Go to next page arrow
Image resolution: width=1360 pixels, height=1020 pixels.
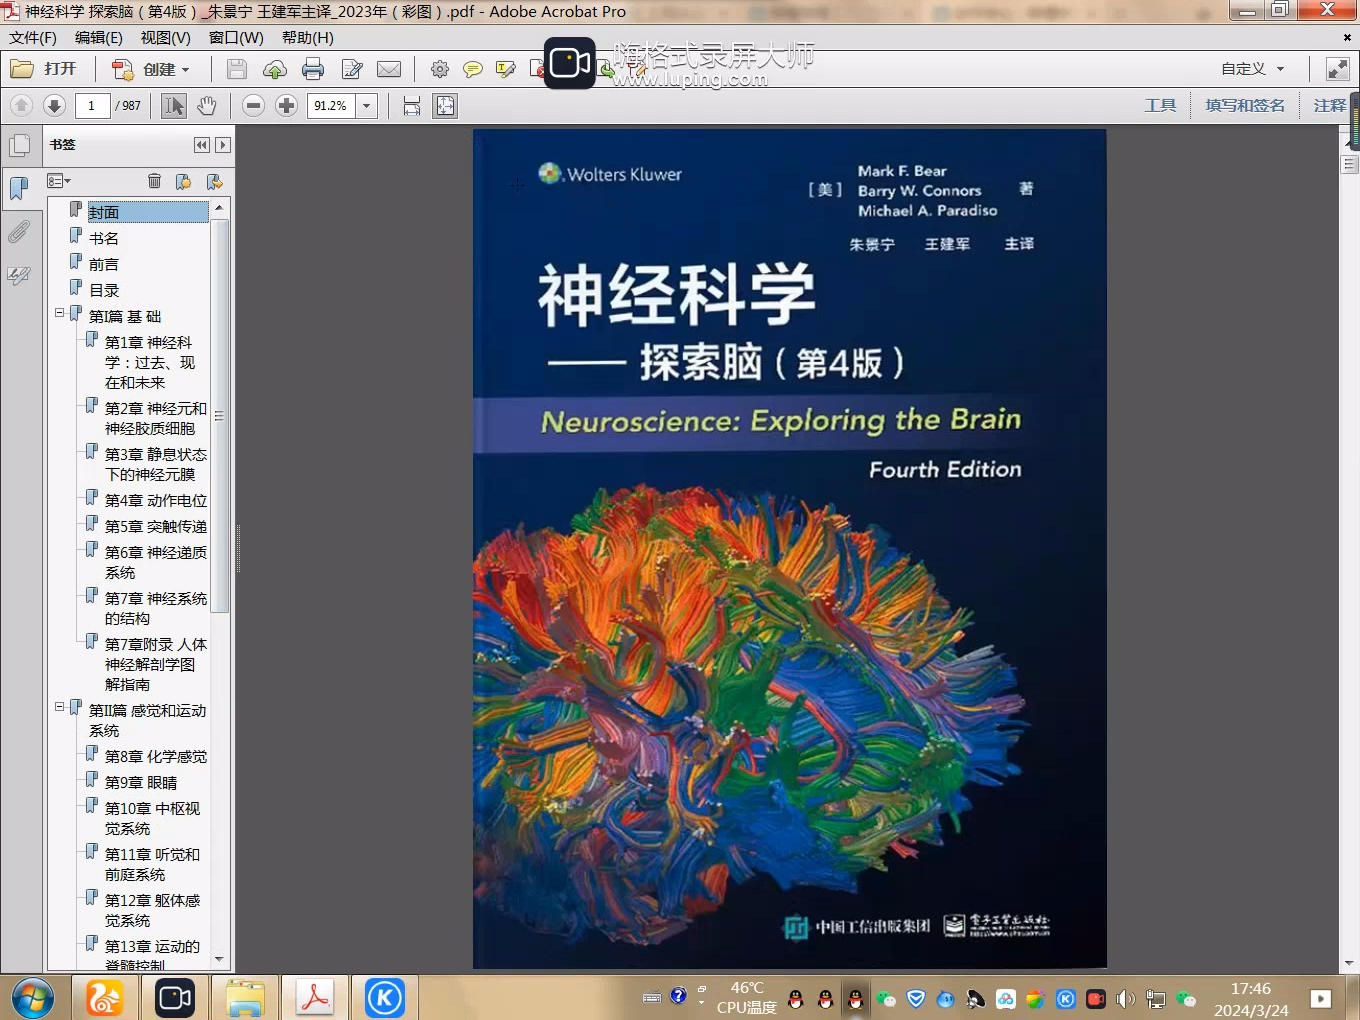coord(55,106)
